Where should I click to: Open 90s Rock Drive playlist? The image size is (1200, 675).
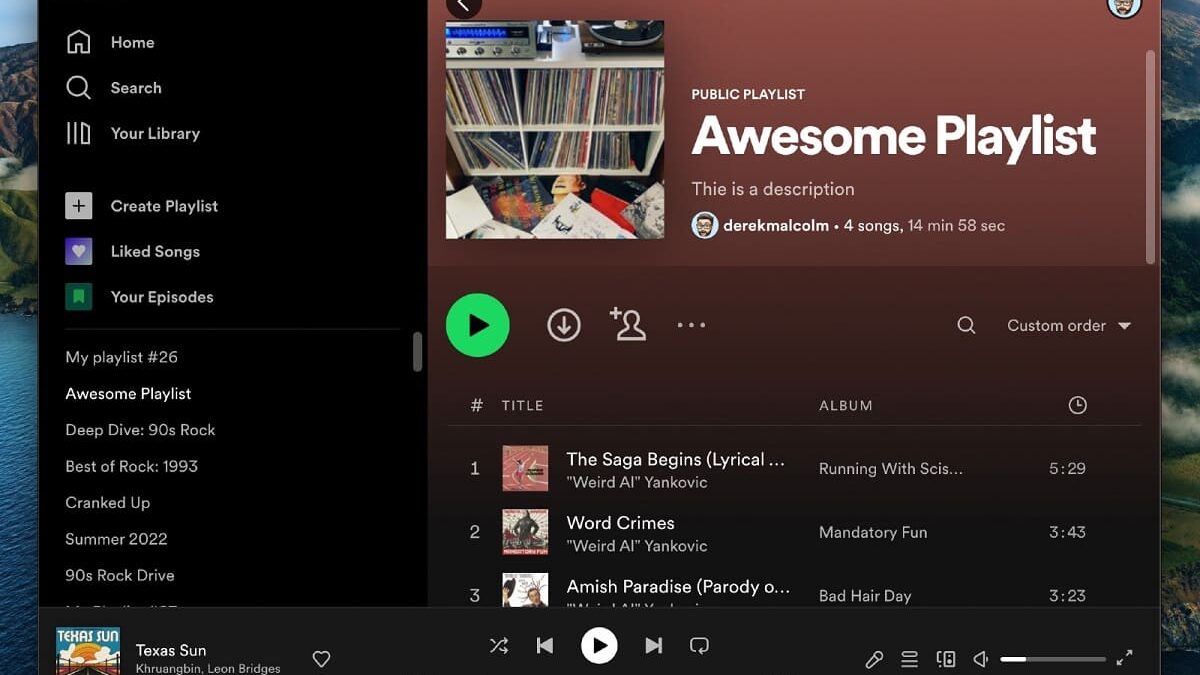click(119, 575)
